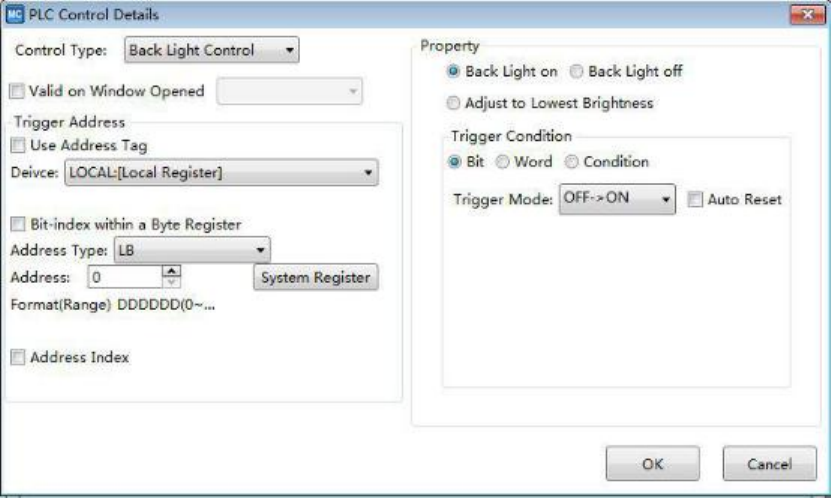The image size is (831, 498).
Task: Choose Adjust to Lowest Brightness option
Action: [454, 103]
